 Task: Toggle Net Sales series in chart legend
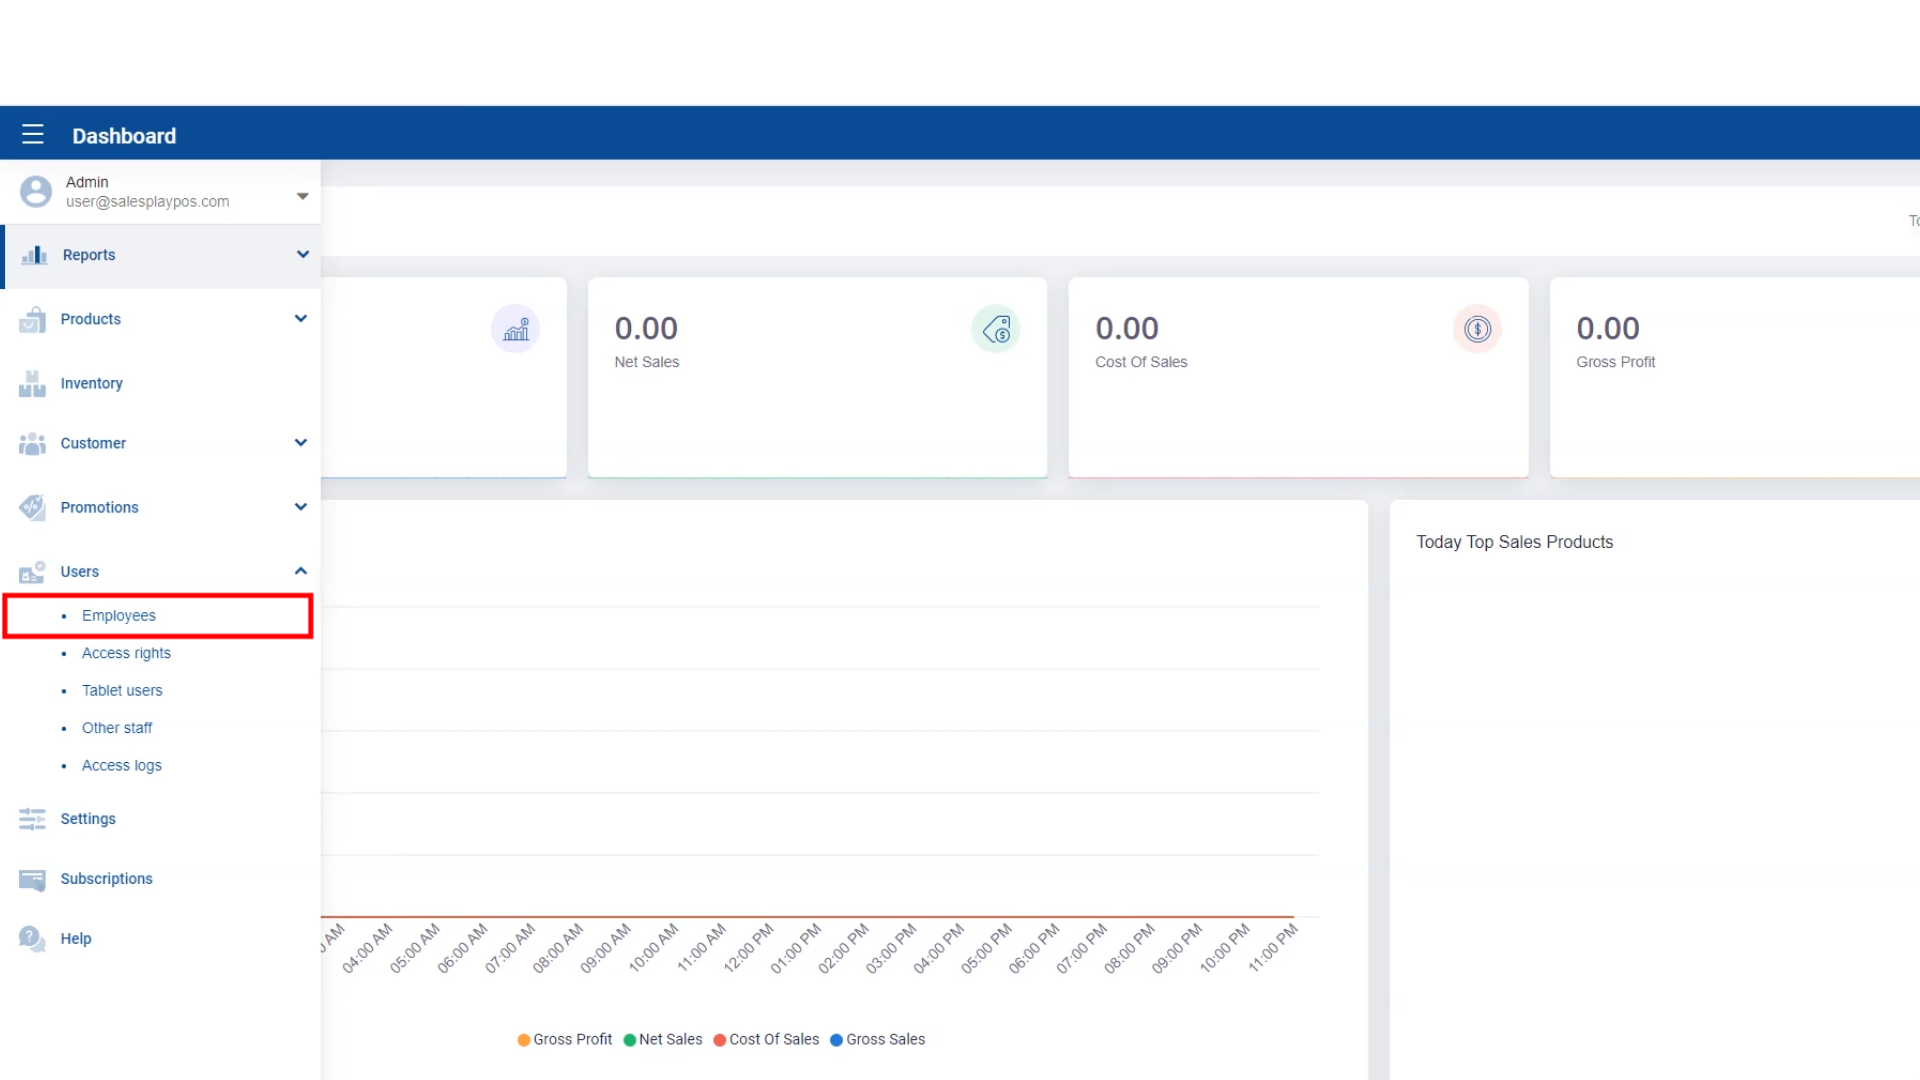point(663,1040)
